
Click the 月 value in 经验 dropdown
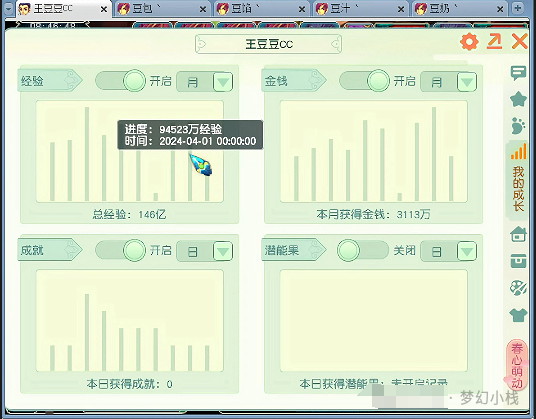(192, 82)
